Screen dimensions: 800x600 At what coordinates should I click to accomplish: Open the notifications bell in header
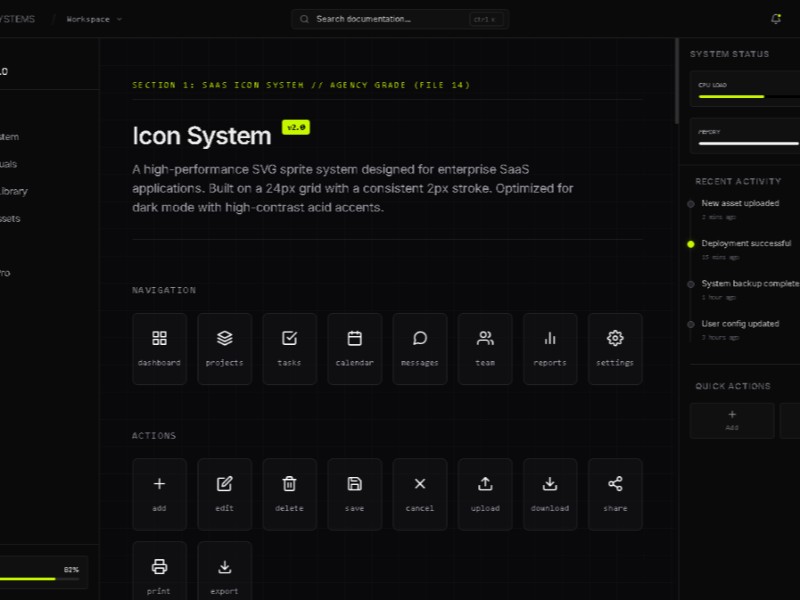pyautogui.click(x=776, y=19)
